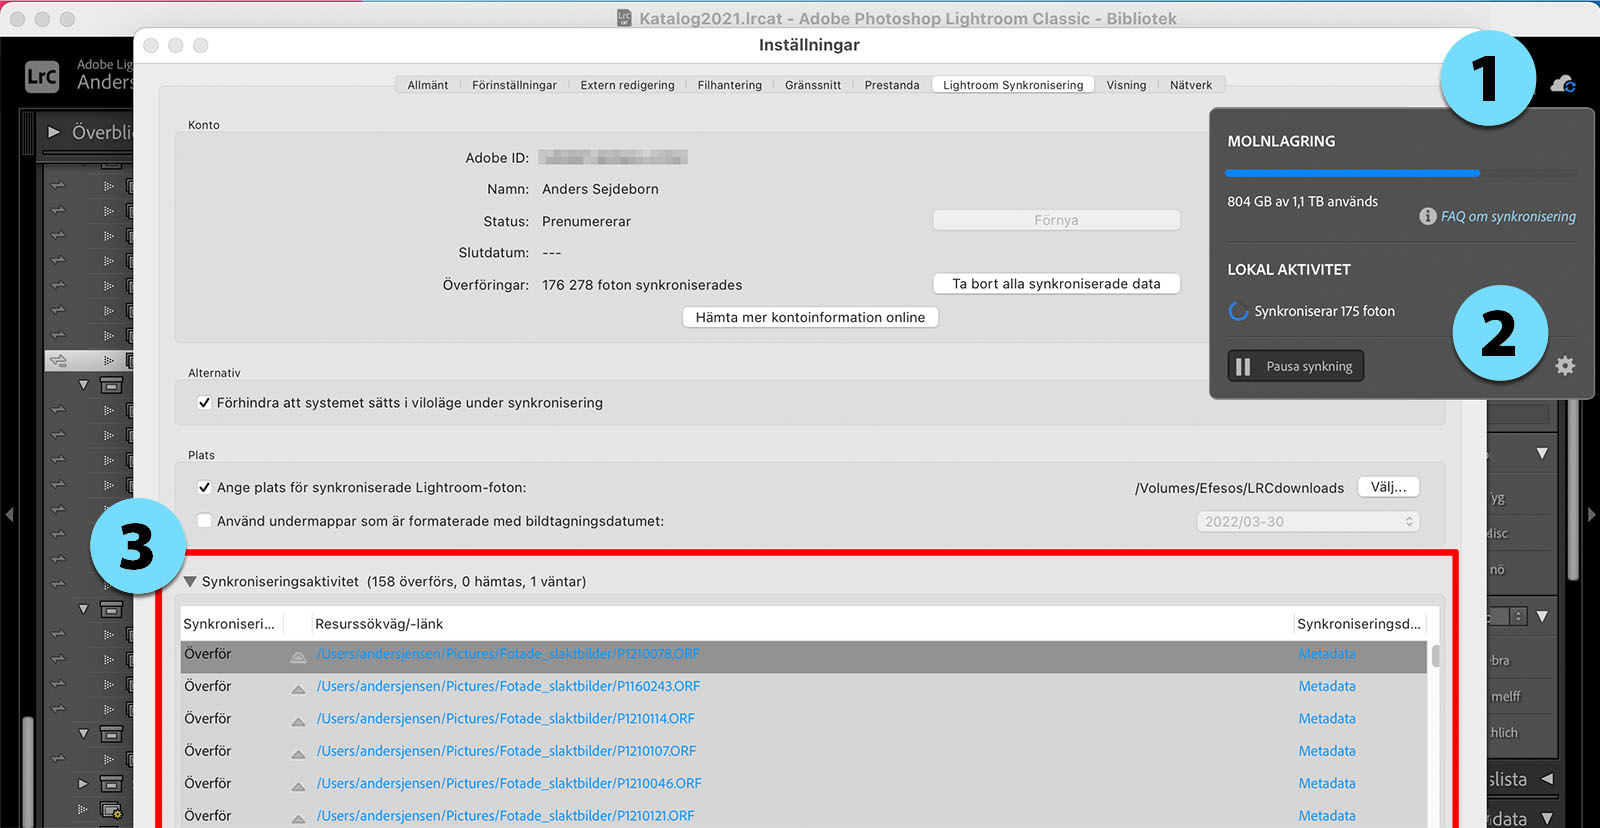Enable 'Använd undermappar' date-formatted checkbox
The width and height of the screenshot is (1600, 828).
click(x=205, y=521)
